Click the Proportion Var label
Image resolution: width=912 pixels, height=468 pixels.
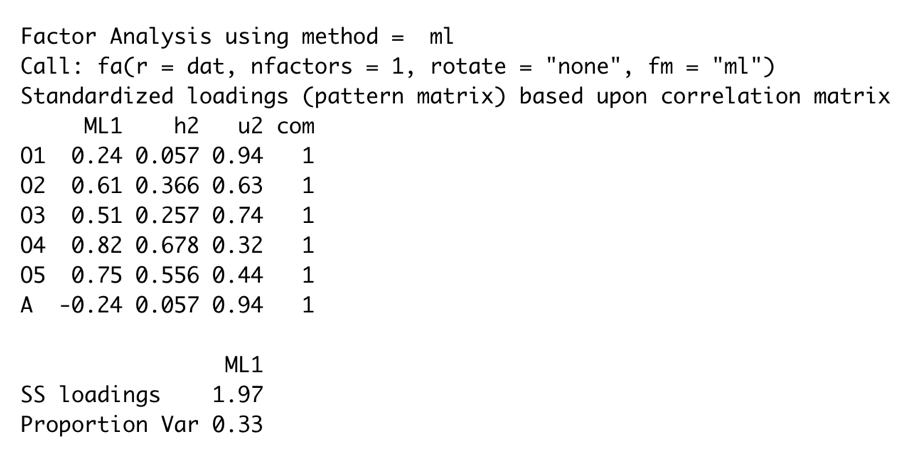pyautogui.click(x=111, y=424)
